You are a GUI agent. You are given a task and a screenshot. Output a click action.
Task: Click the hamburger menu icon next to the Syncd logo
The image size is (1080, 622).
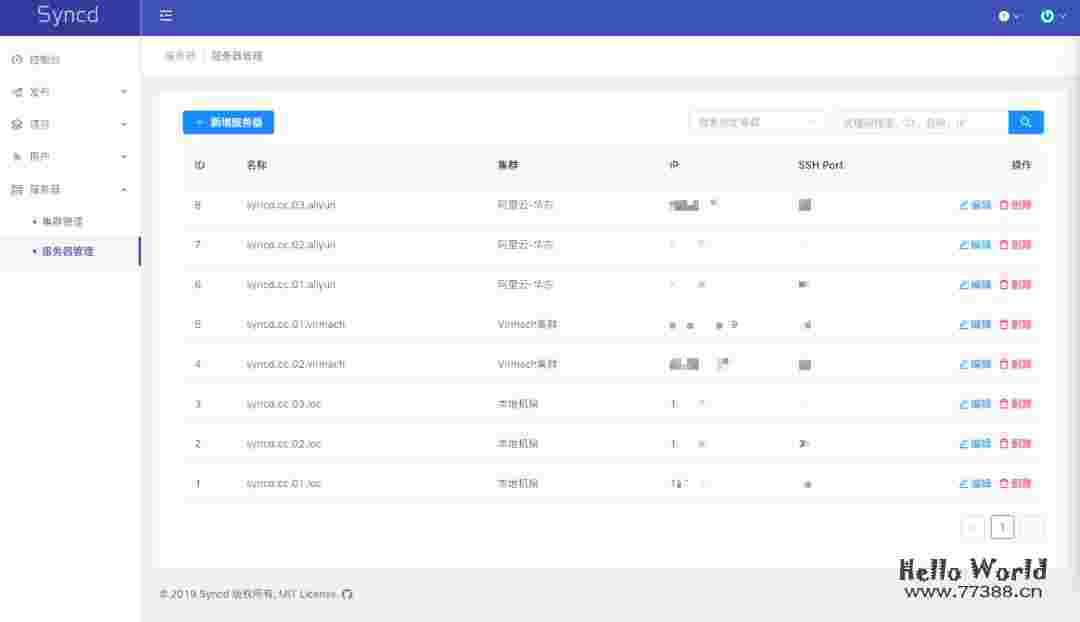click(166, 16)
